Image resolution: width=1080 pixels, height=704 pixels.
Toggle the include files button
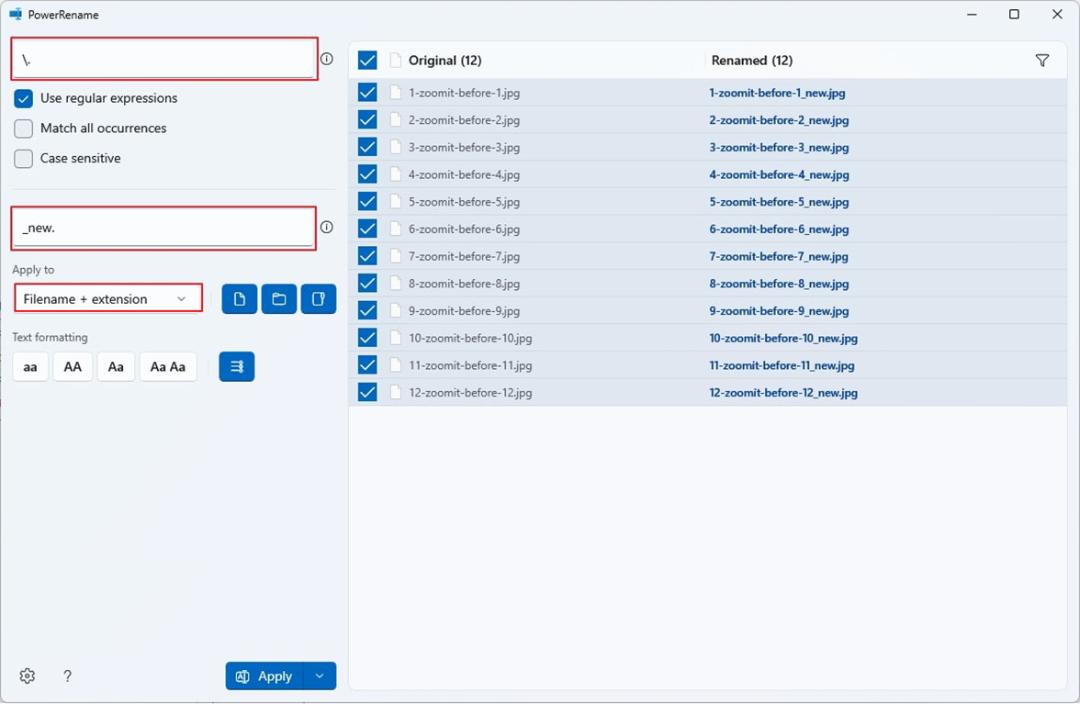click(x=239, y=299)
